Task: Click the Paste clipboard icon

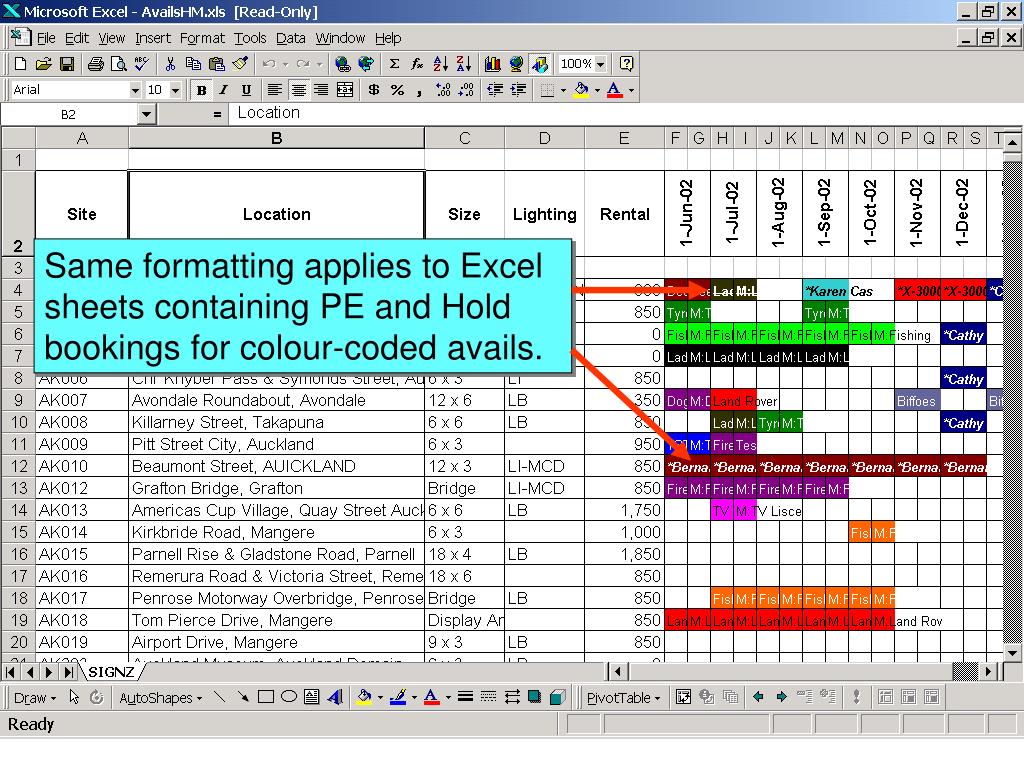Action: click(x=216, y=64)
